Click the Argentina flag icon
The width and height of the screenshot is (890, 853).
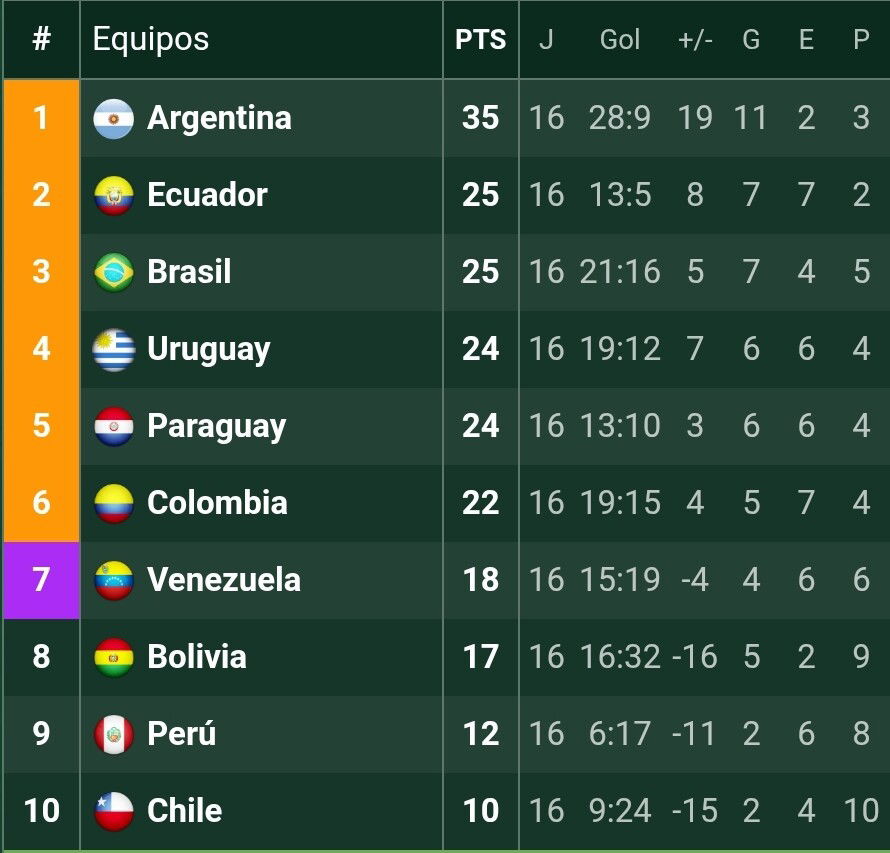tap(114, 119)
